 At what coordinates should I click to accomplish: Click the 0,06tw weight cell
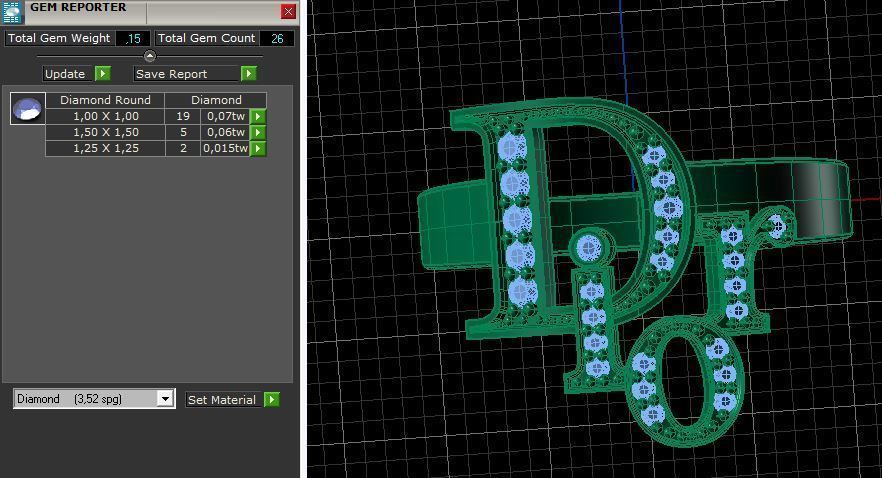225,132
